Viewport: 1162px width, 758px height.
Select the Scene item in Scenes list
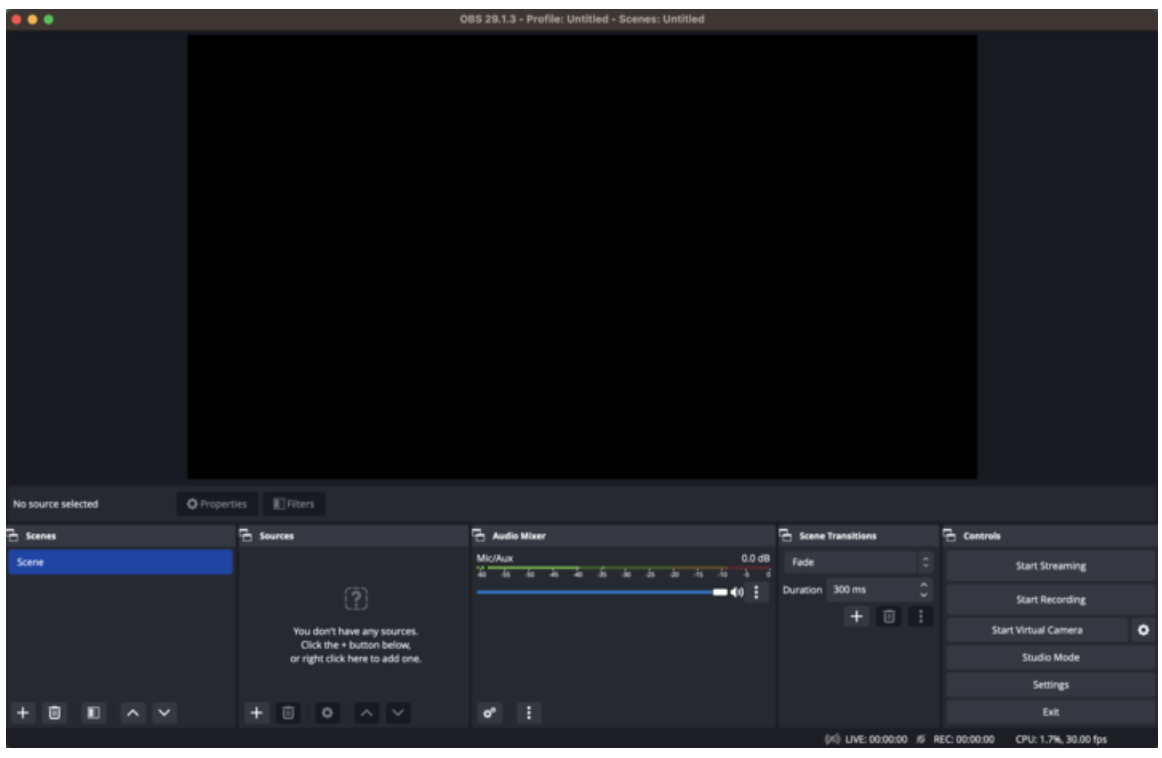tap(120, 562)
